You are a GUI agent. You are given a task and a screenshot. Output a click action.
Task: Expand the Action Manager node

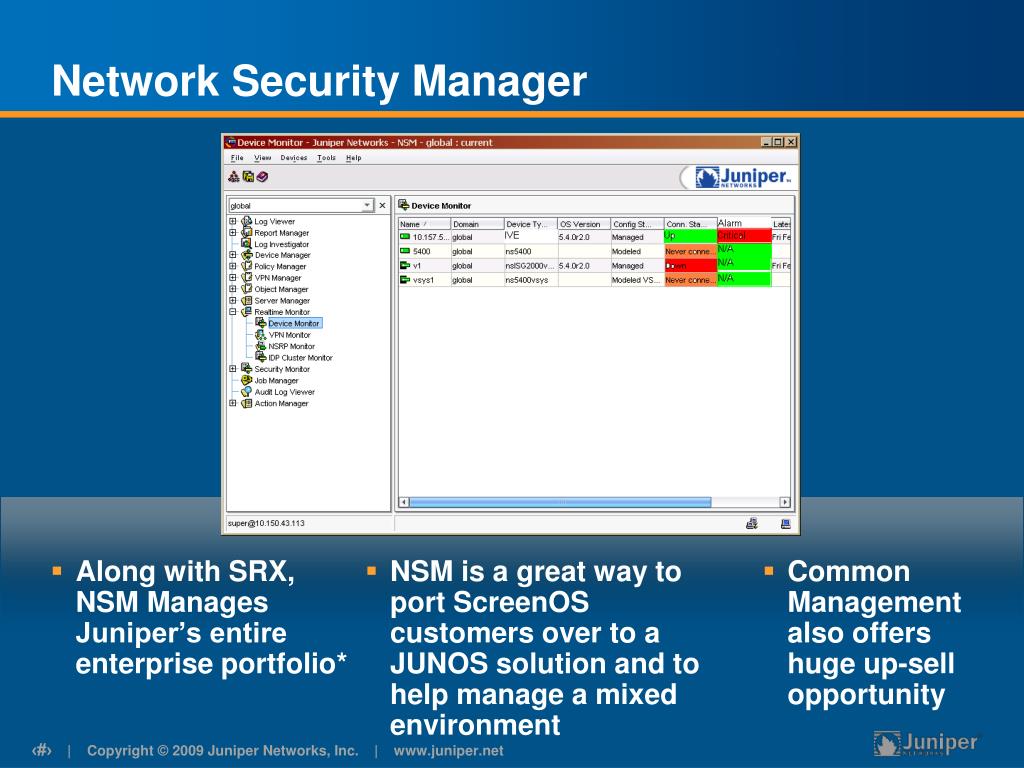(232, 404)
